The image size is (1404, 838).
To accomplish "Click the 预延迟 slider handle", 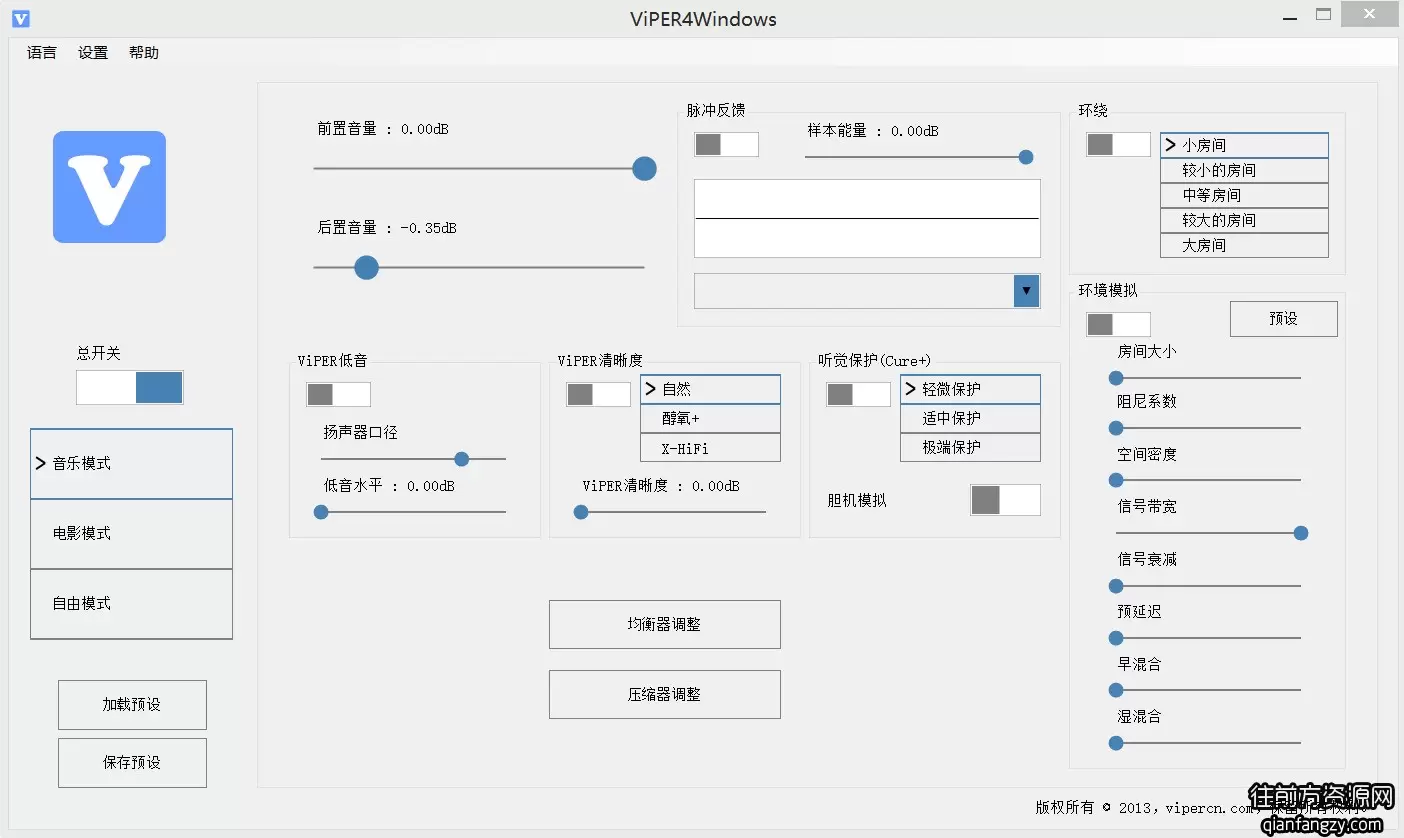I will tap(1116, 638).
